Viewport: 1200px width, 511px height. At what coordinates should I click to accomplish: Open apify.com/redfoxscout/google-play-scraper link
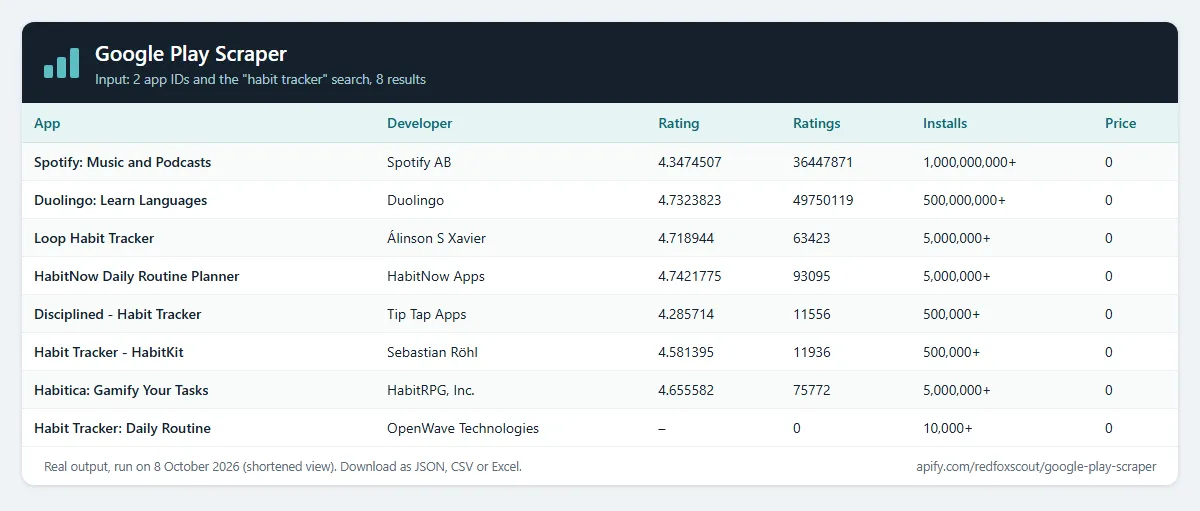[1036, 466]
